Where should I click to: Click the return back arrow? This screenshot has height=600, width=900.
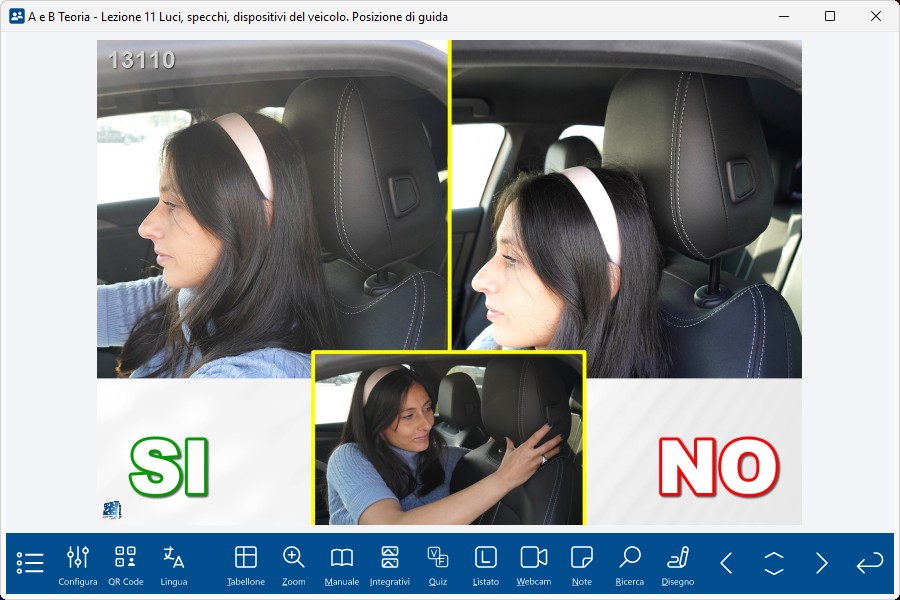(870, 563)
